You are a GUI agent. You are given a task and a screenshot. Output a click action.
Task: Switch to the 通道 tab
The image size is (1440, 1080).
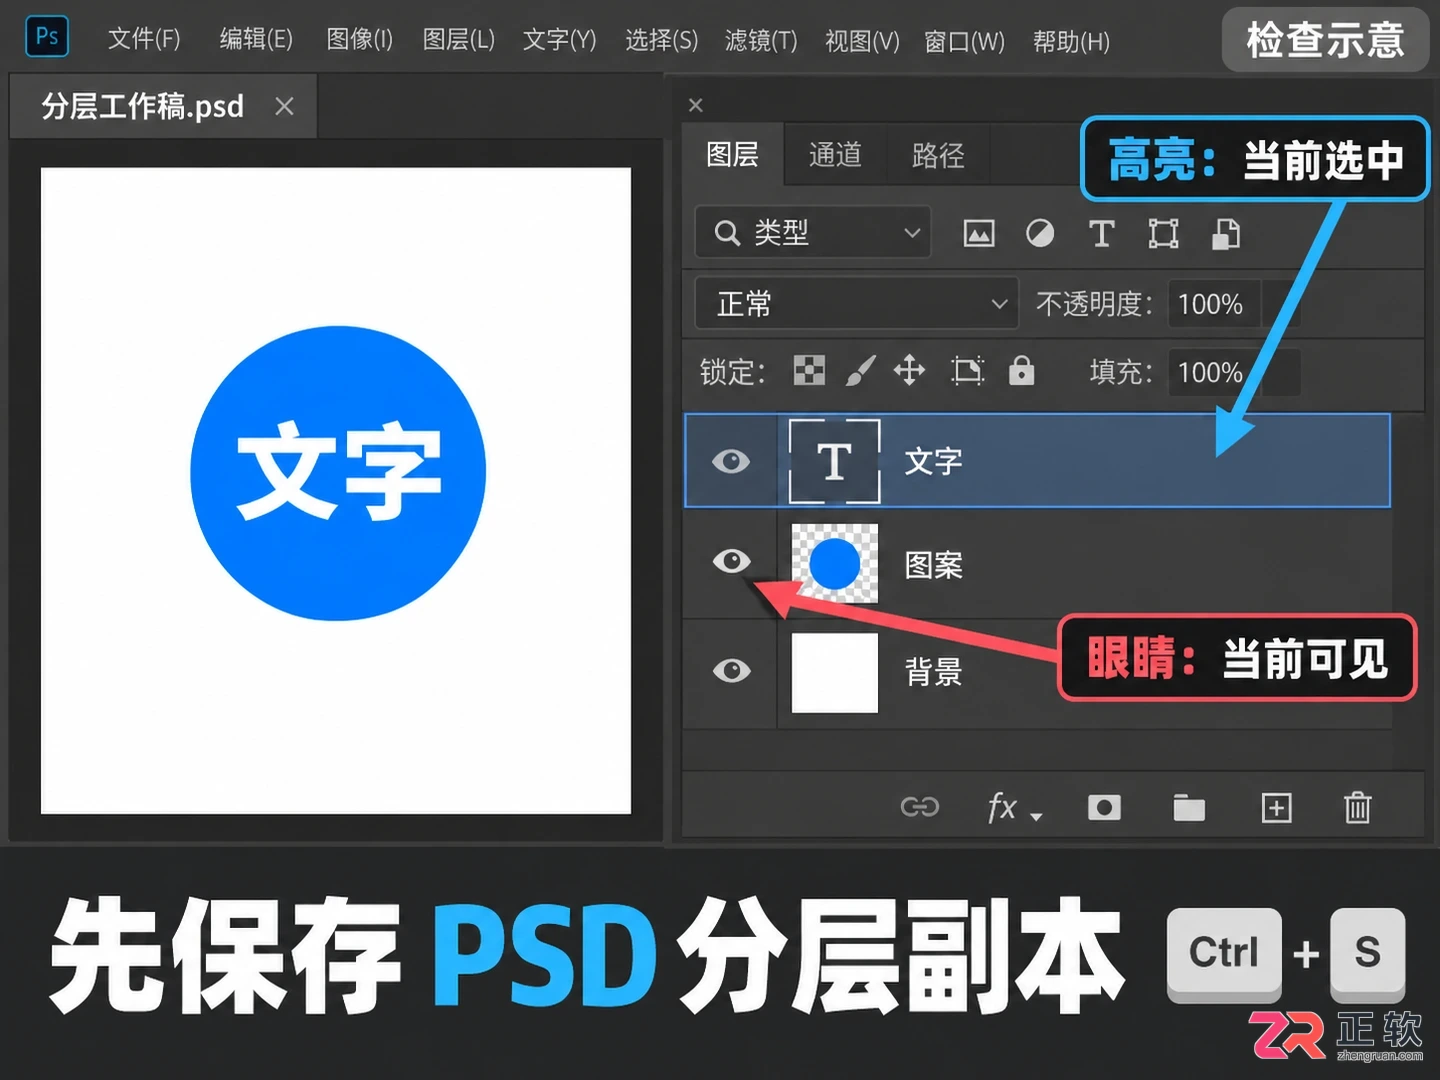pyautogui.click(x=835, y=155)
